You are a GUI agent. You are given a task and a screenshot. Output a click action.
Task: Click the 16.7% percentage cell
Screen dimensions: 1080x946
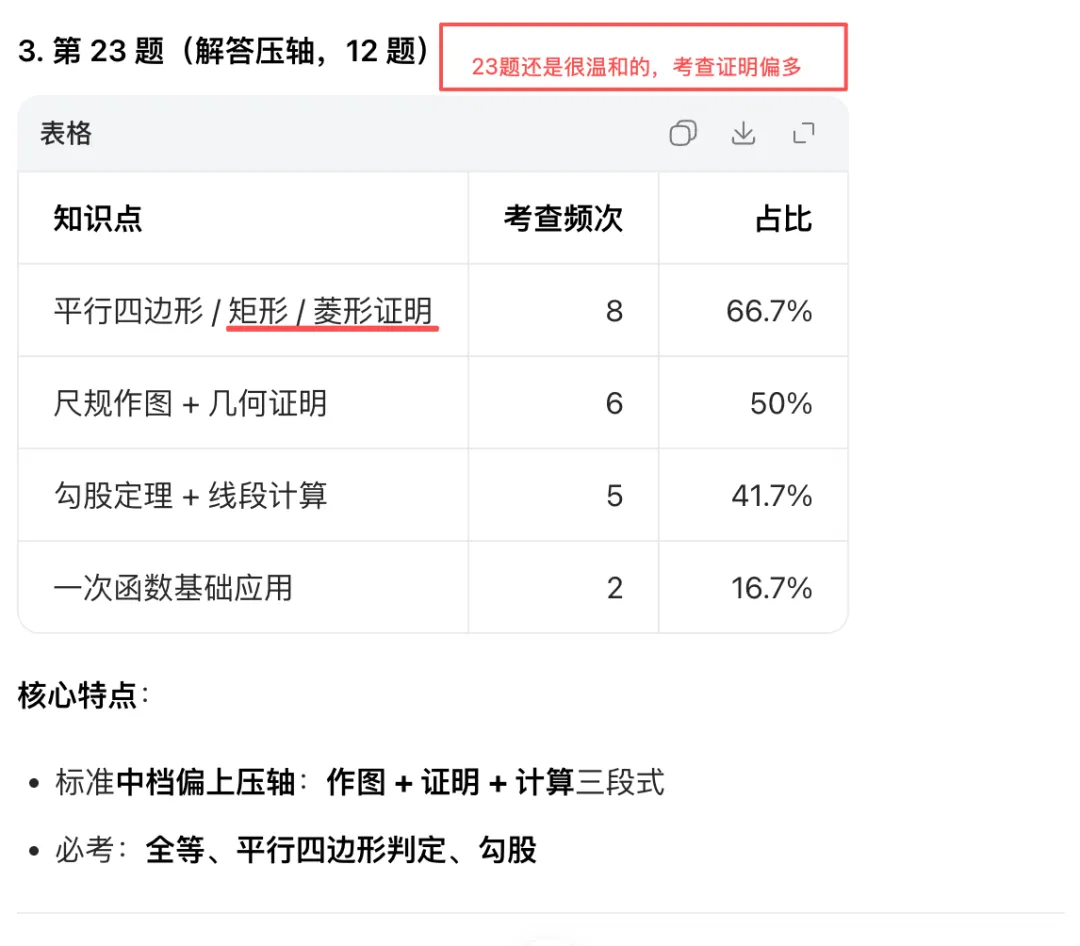tap(771, 587)
